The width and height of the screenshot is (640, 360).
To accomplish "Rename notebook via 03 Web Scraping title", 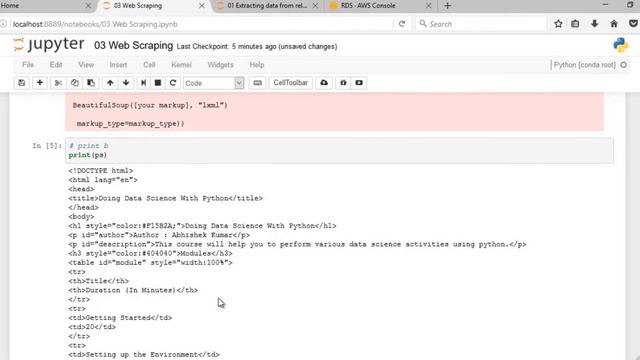I will click(x=133, y=45).
